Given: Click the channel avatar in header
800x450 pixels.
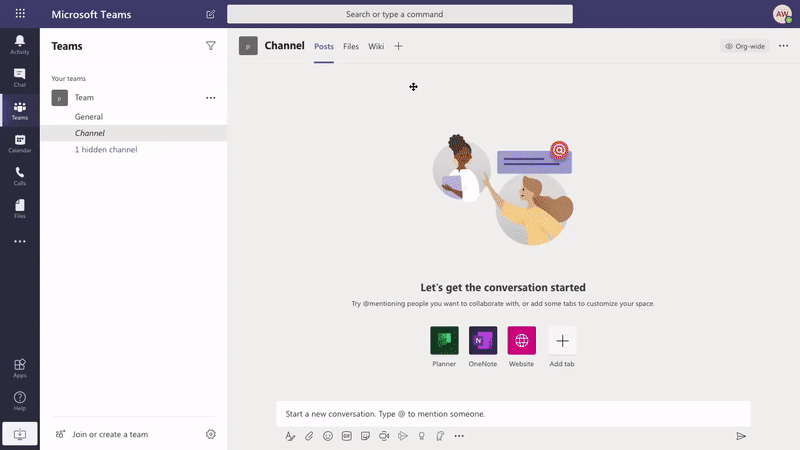Looking at the screenshot, I should click(248, 46).
